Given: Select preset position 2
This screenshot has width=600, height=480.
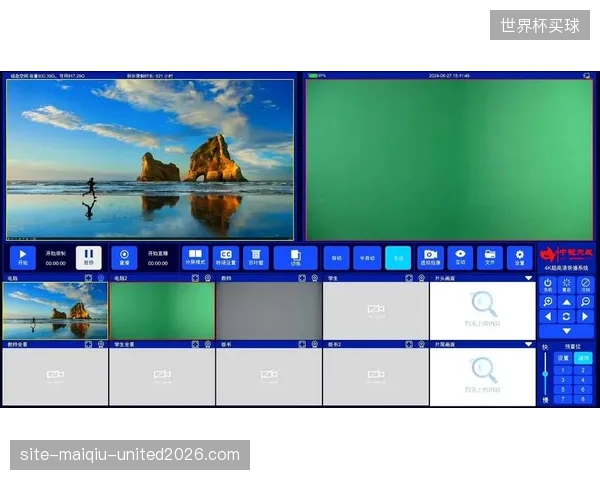Looking at the screenshot, I should 583,370.
